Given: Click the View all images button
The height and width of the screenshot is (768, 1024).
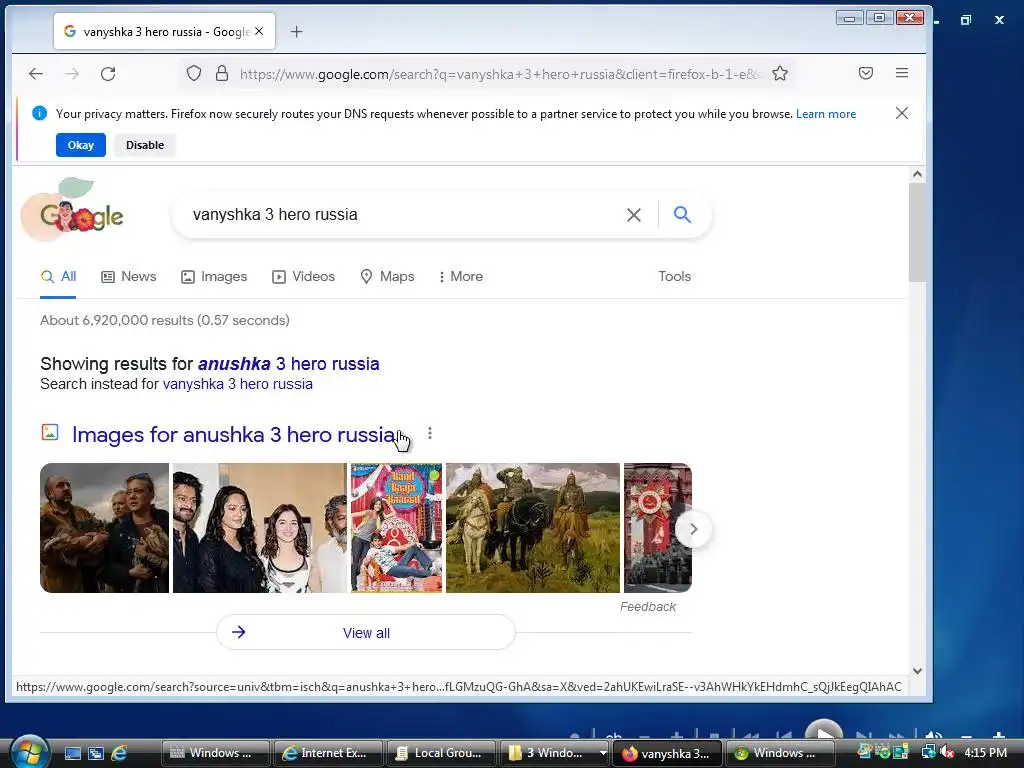Looking at the screenshot, I should tap(366, 632).
